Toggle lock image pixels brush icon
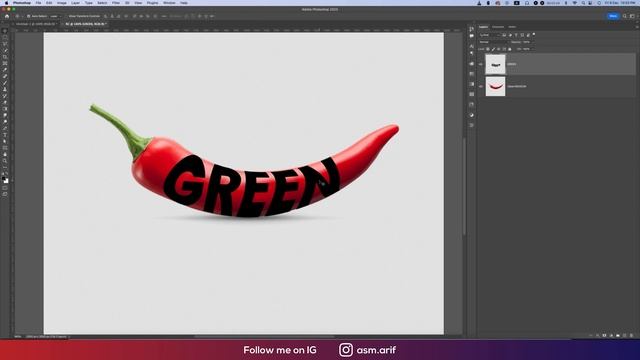Viewport: 640px width, 360px height. point(493,49)
